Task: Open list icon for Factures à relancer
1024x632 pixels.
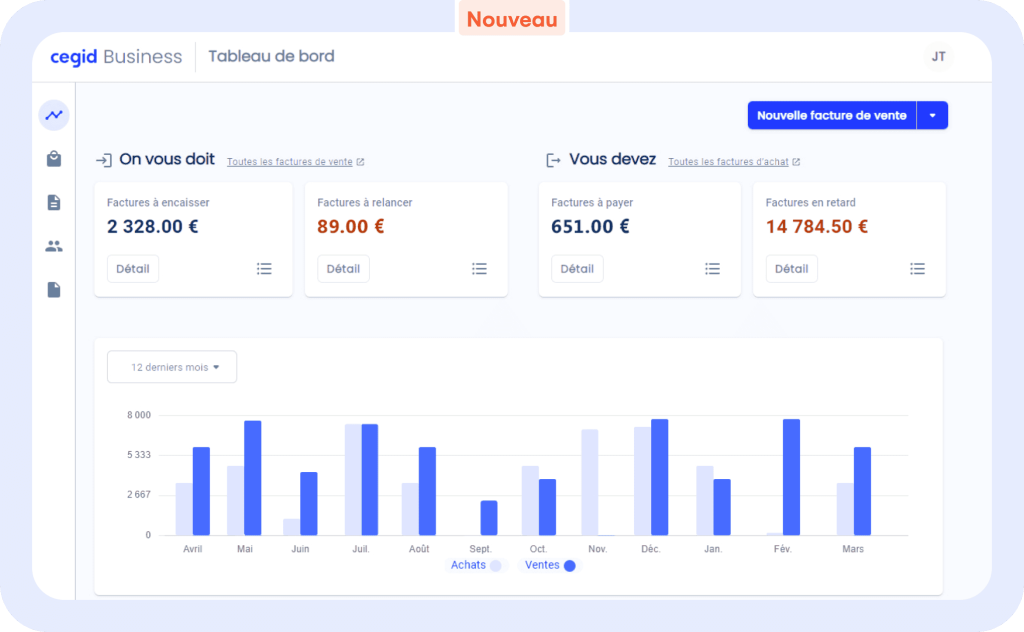Action: 480,269
